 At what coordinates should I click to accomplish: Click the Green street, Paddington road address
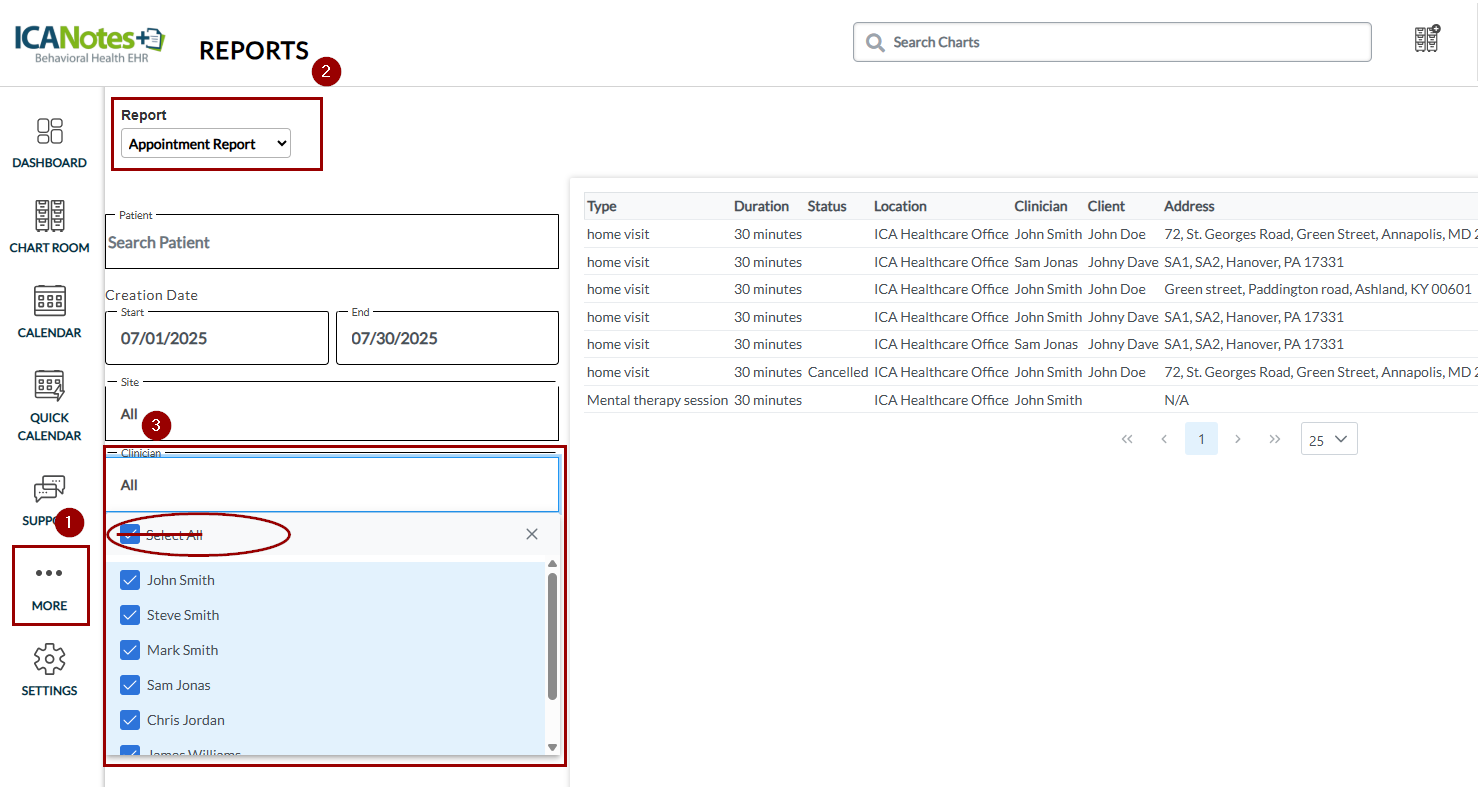click(x=1318, y=289)
